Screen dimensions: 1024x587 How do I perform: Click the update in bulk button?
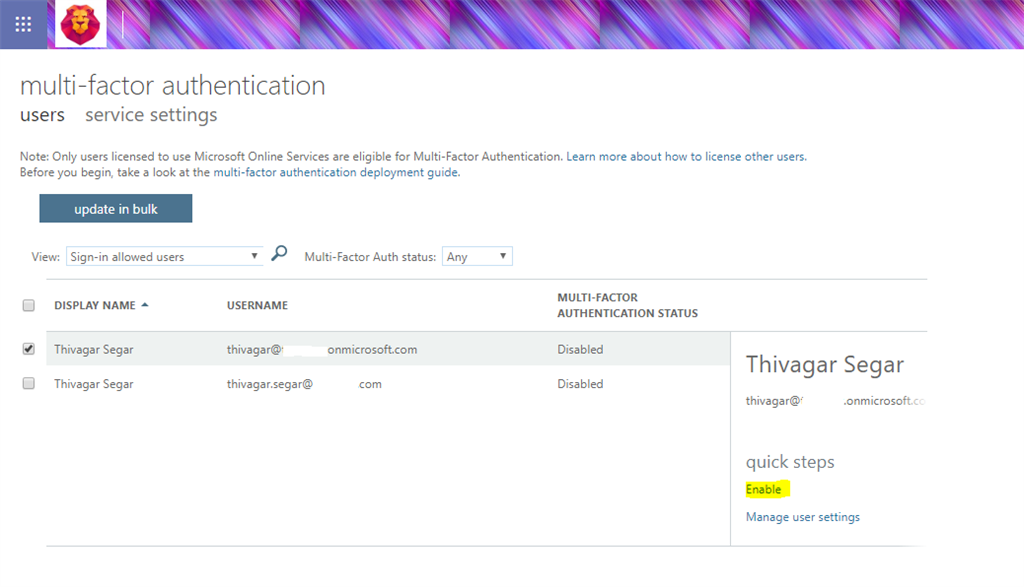point(116,208)
